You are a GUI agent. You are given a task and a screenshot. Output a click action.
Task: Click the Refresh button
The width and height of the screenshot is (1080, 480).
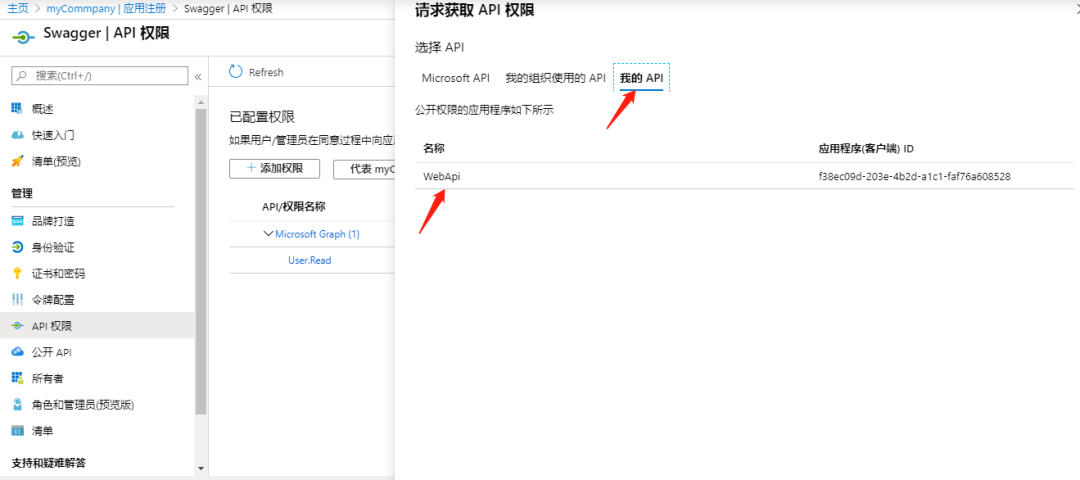click(256, 72)
